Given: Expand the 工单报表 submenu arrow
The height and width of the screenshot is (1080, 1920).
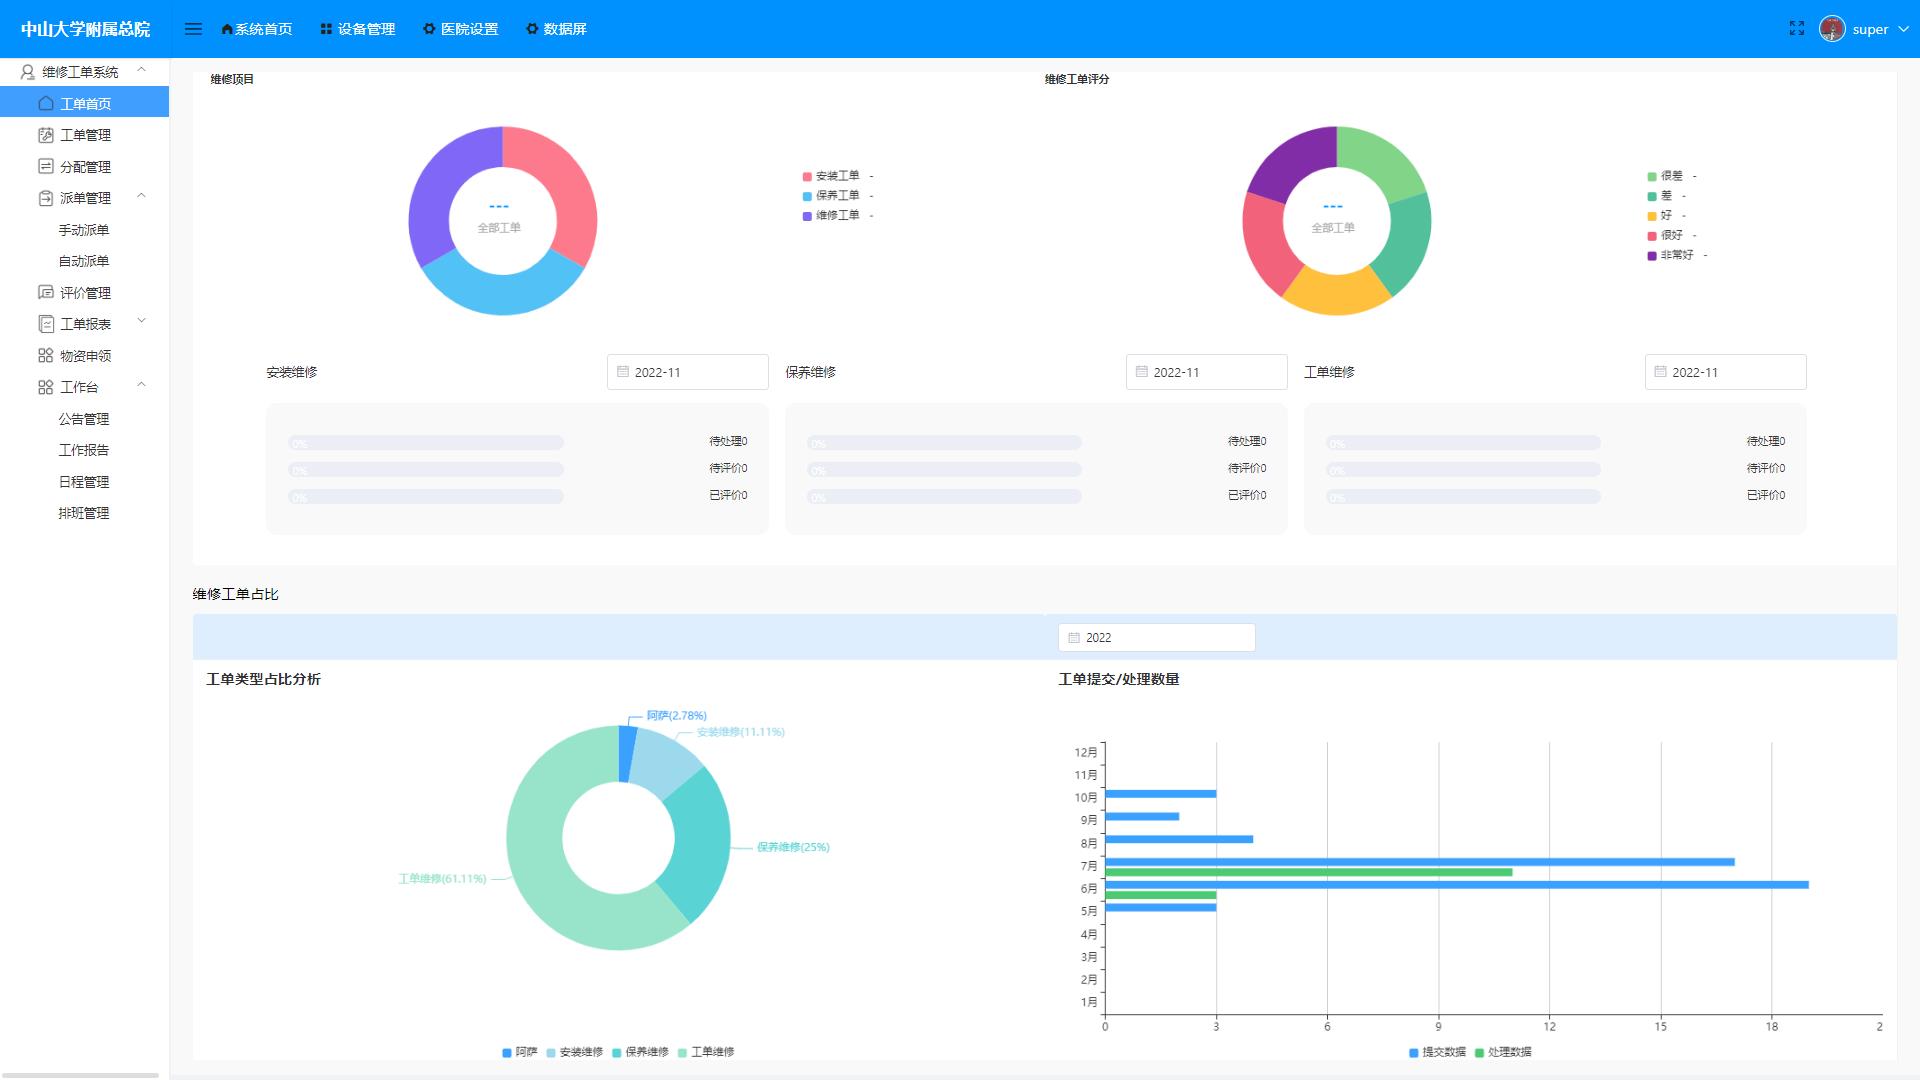Looking at the screenshot, I should click(x=141, y=322).
